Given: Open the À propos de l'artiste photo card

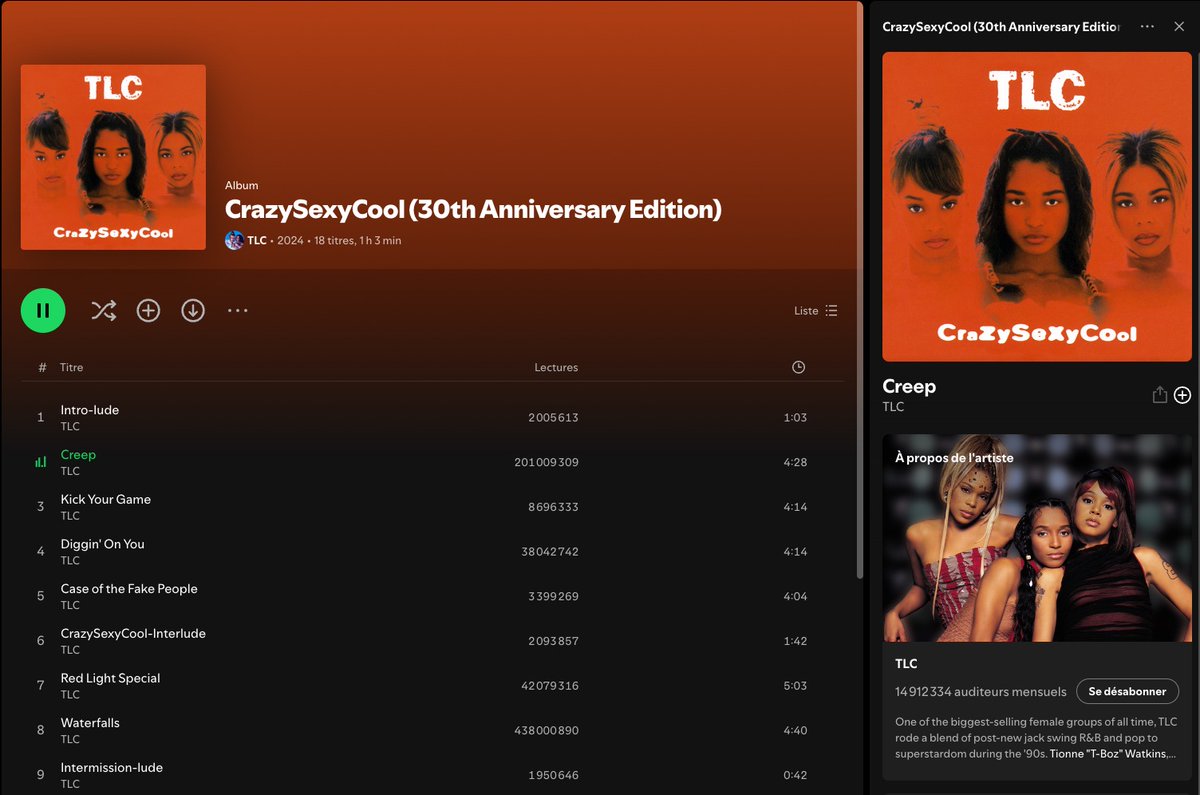Looking at the screenshot, I should tap(1037, 538).
